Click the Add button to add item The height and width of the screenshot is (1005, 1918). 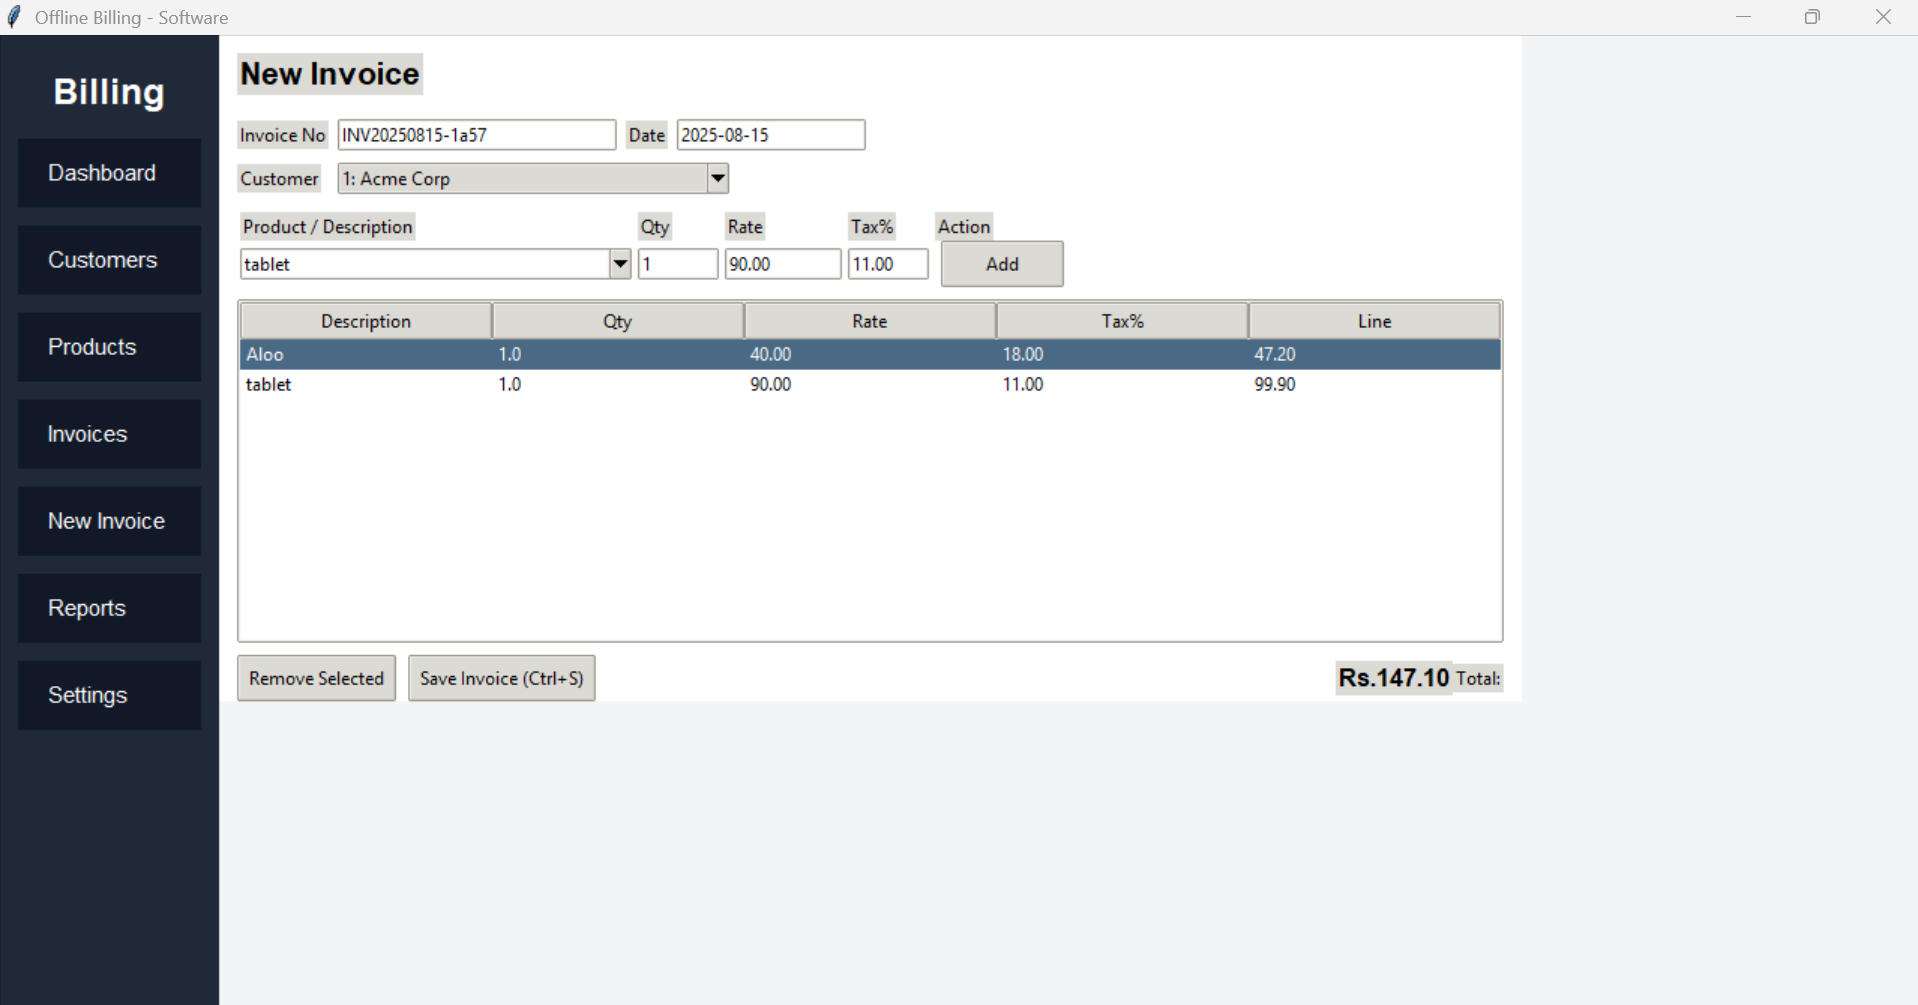1001,264
